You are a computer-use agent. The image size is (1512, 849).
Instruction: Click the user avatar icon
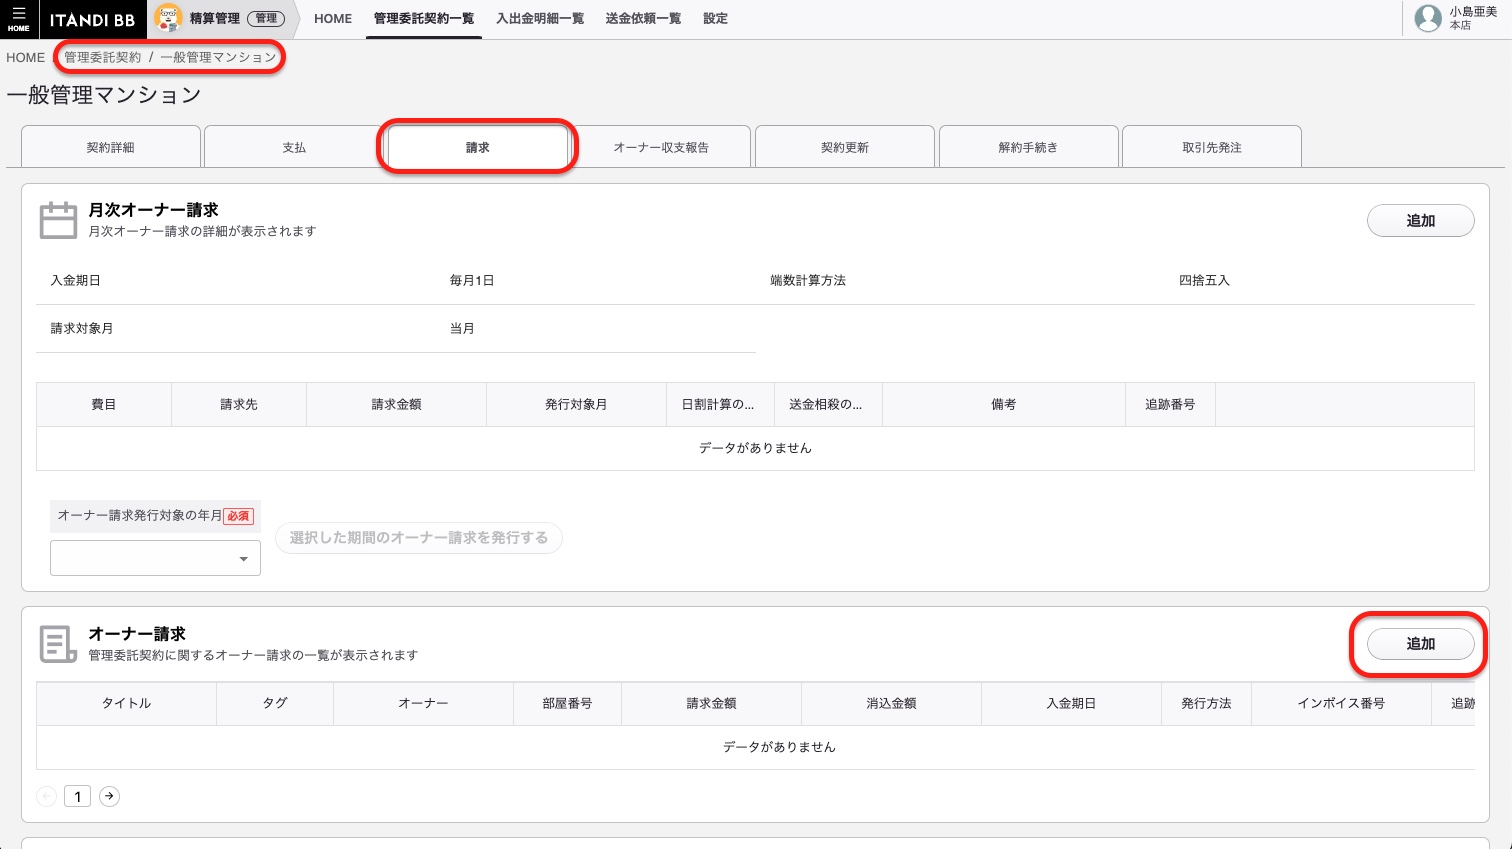point(1428,18)
